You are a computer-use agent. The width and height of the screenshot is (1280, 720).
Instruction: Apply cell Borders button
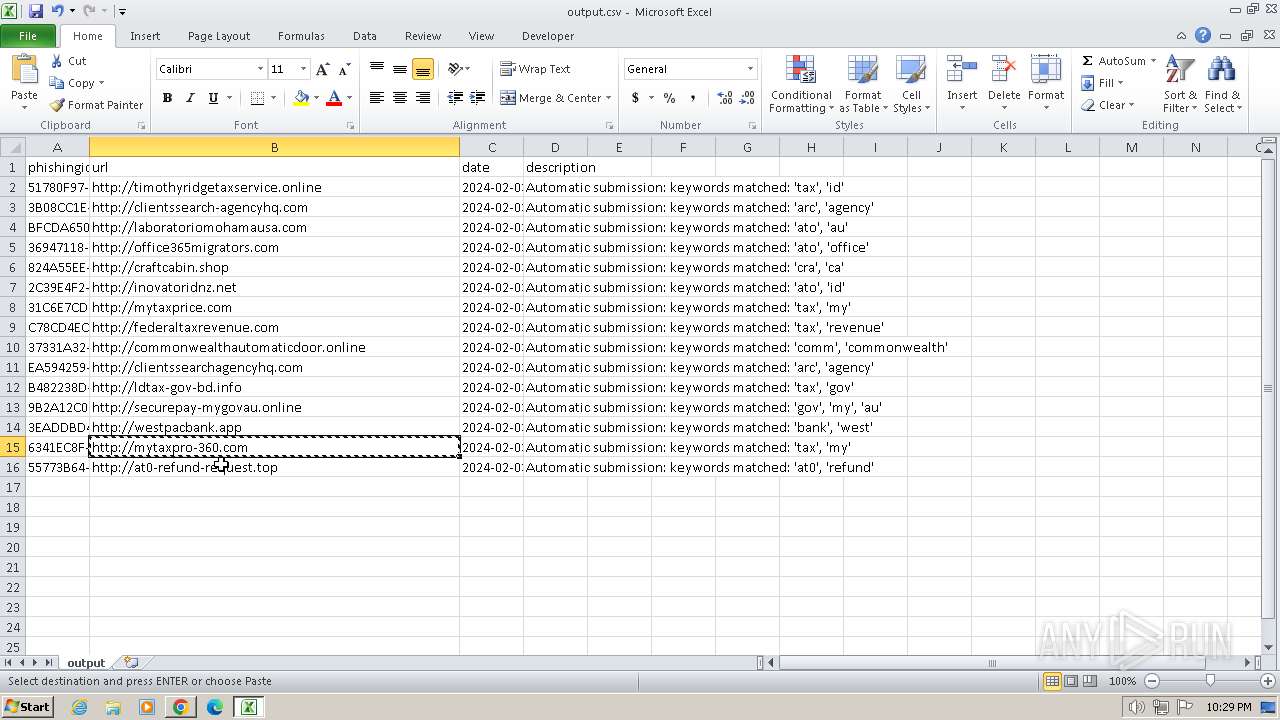tap(257, 98)
